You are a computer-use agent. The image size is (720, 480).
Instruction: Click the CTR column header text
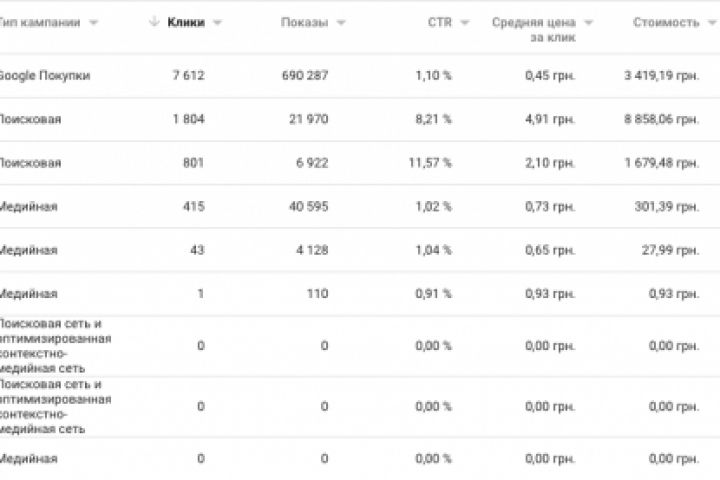pos(440,22)
